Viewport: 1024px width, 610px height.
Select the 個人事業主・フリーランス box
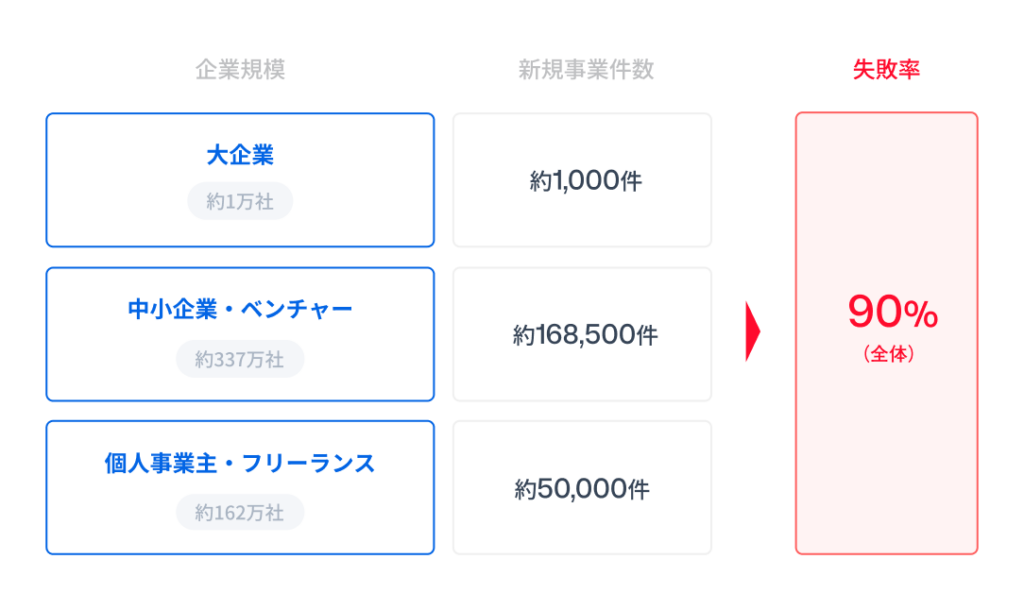[240, 488]
